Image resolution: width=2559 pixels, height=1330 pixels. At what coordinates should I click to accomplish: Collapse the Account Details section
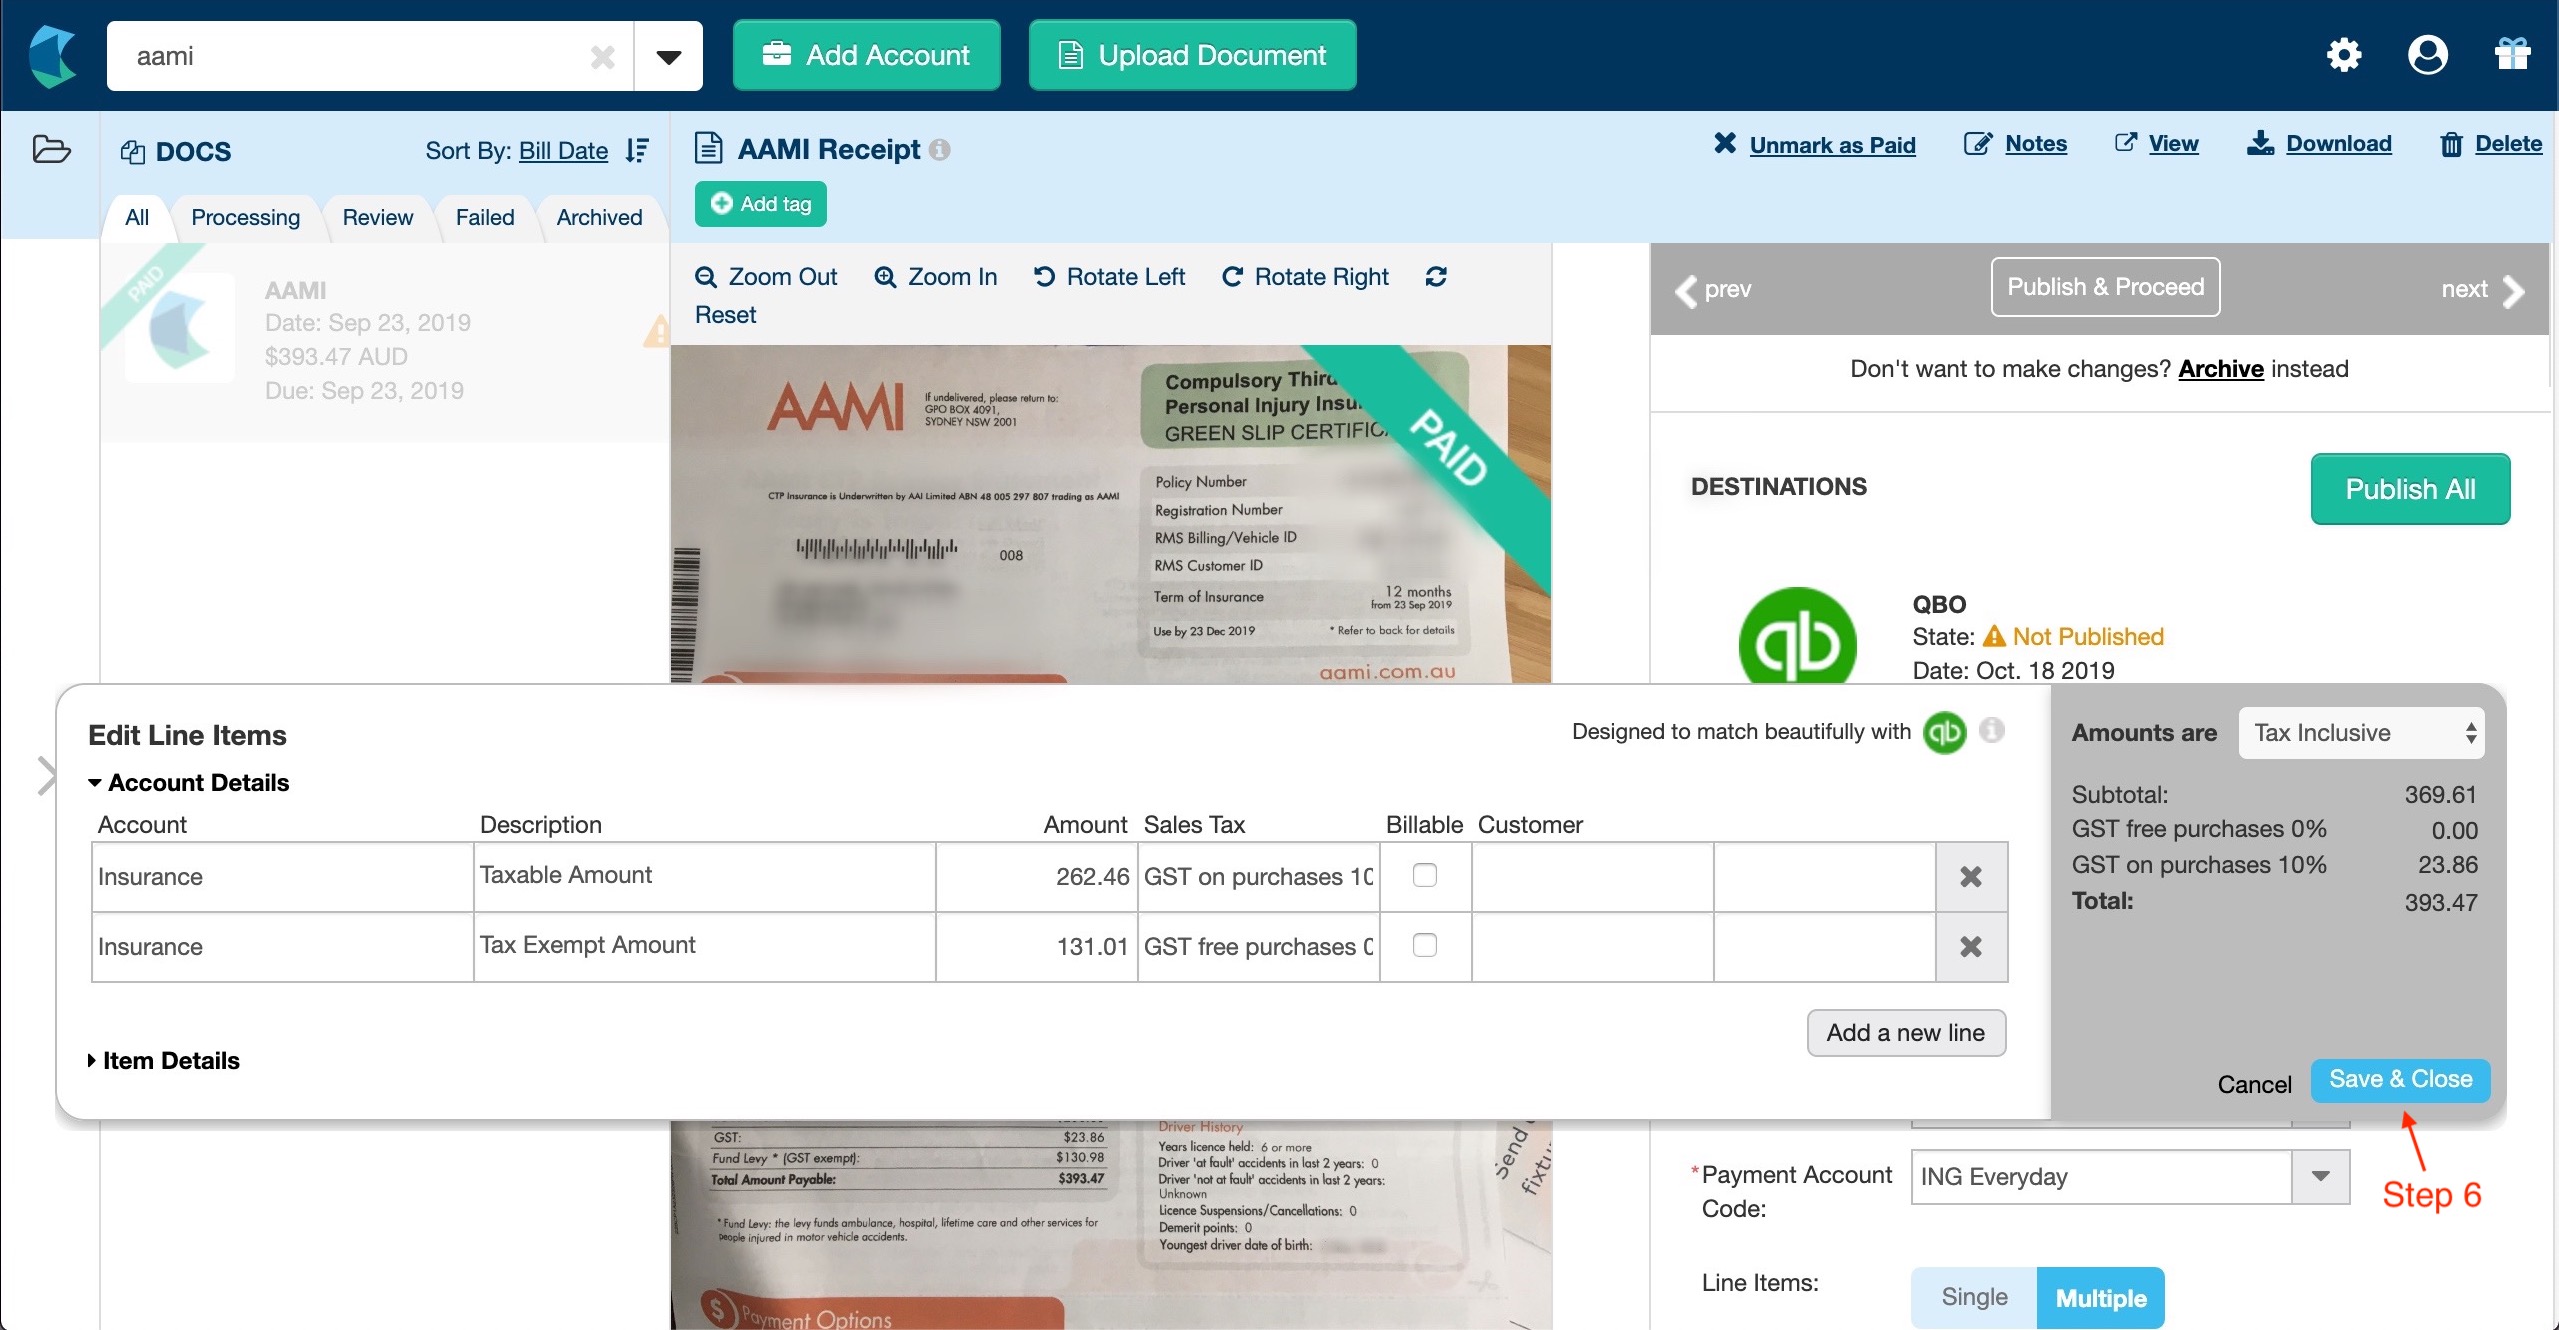tap(188, 783)
